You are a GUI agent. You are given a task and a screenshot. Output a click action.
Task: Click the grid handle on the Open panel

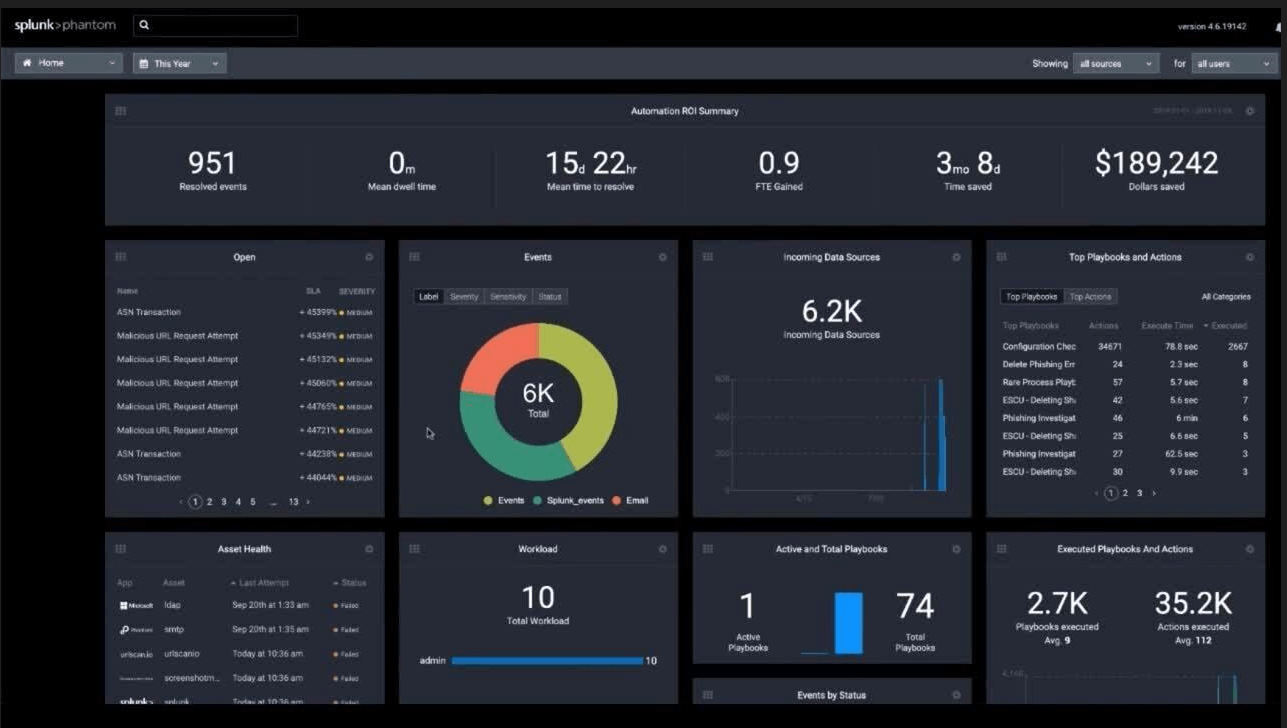(120, 257)
